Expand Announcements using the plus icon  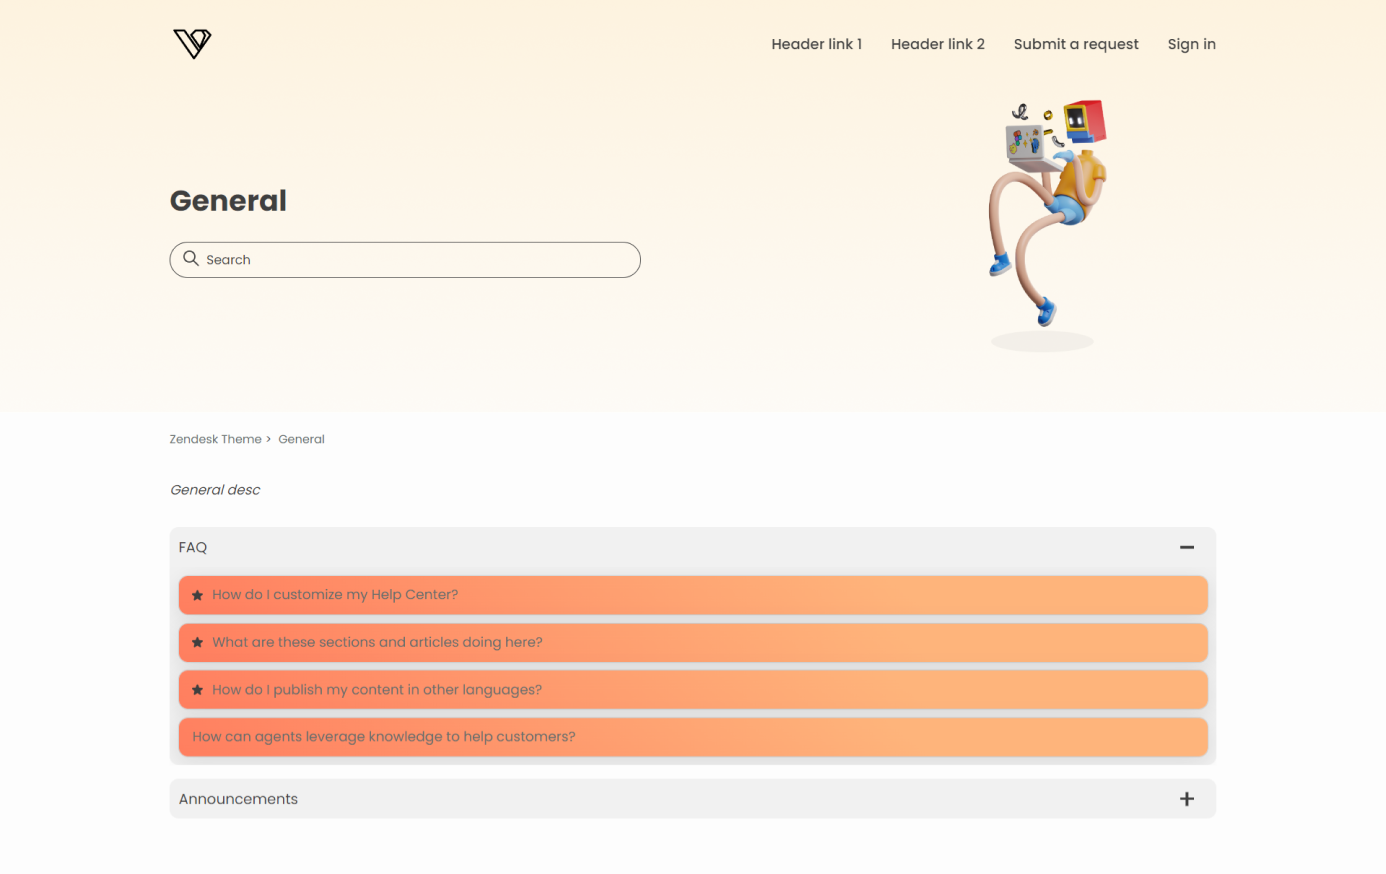tap(1186, 799)
